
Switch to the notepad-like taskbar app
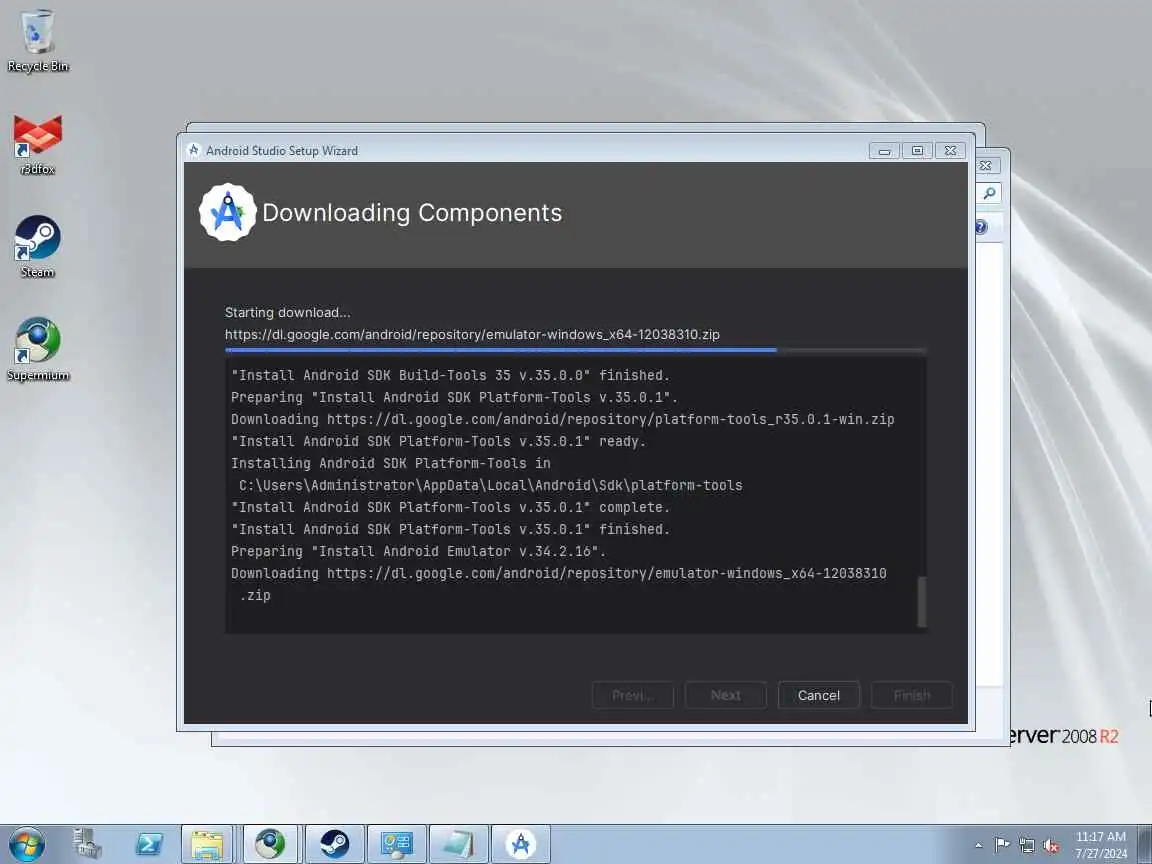[x=458, y=844]
